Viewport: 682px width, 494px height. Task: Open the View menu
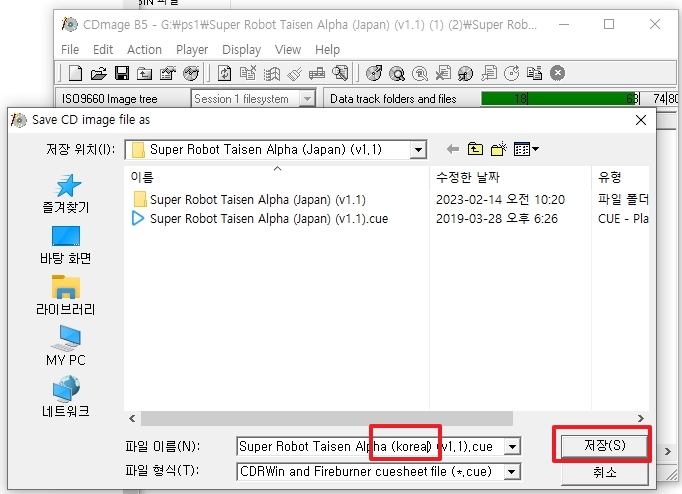coord(288,50)
